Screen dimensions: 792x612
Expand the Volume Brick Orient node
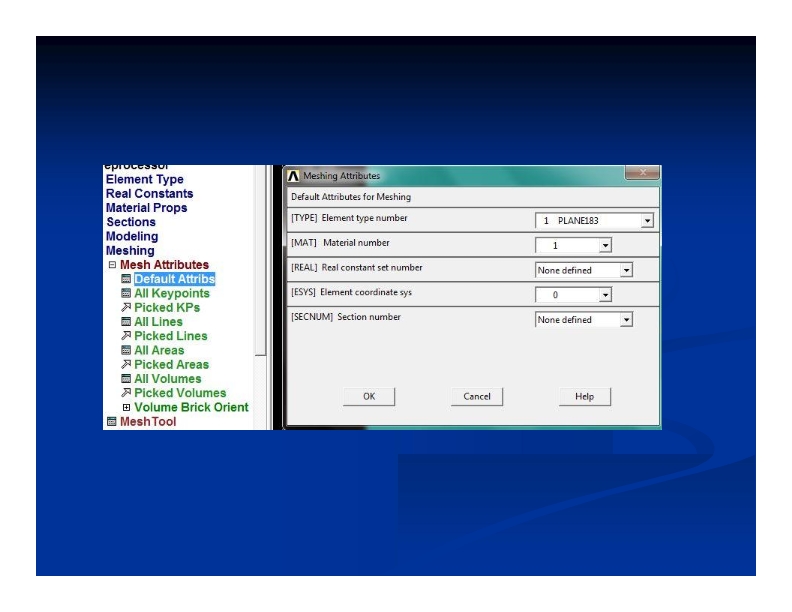point(126,408)
